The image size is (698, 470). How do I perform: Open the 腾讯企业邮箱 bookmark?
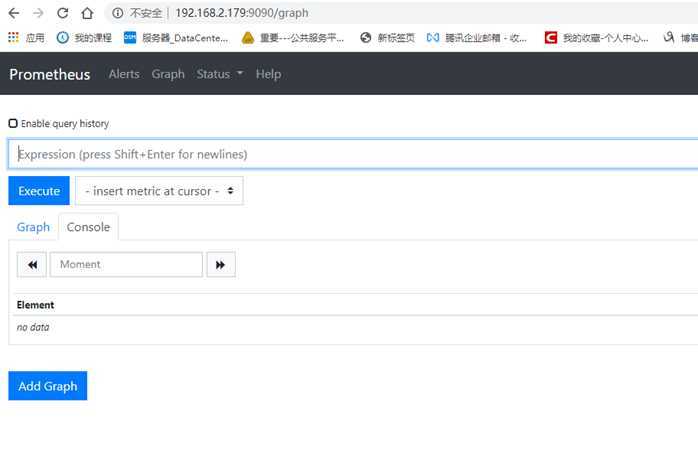(477, 38)
